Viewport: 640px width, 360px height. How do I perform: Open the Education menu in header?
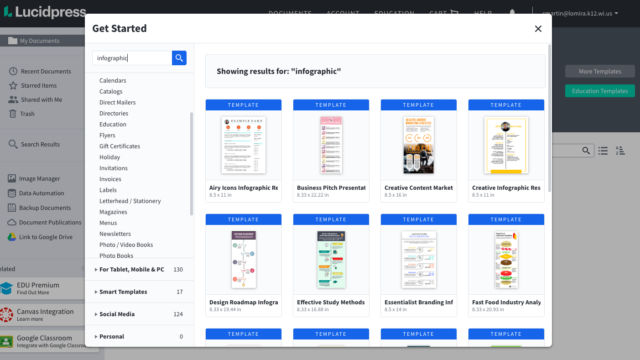(394, 13)
